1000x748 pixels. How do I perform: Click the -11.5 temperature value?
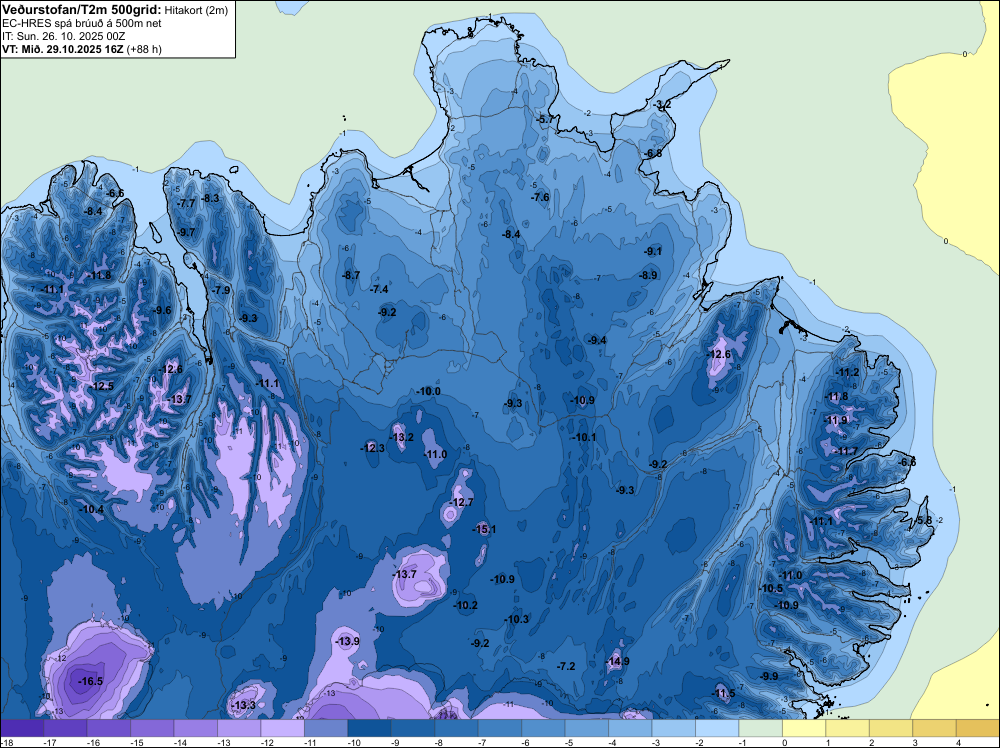click(x=723, y=693)
